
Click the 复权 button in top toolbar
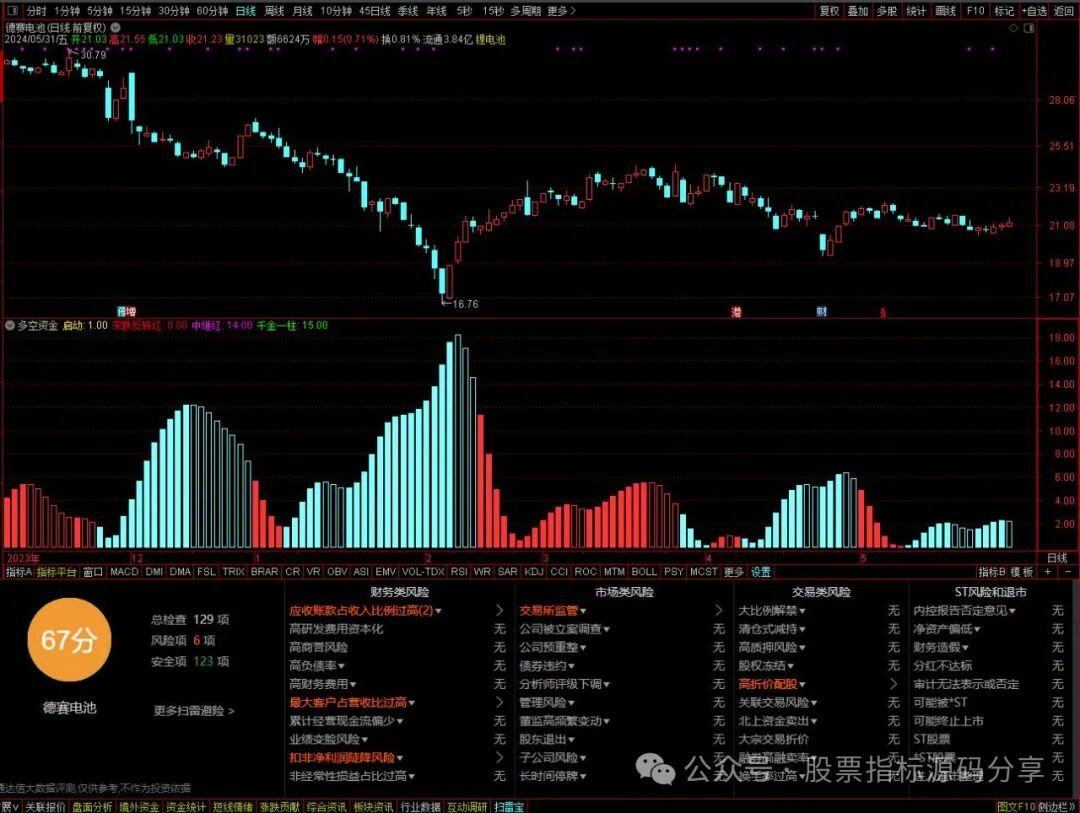pos(829,11)
